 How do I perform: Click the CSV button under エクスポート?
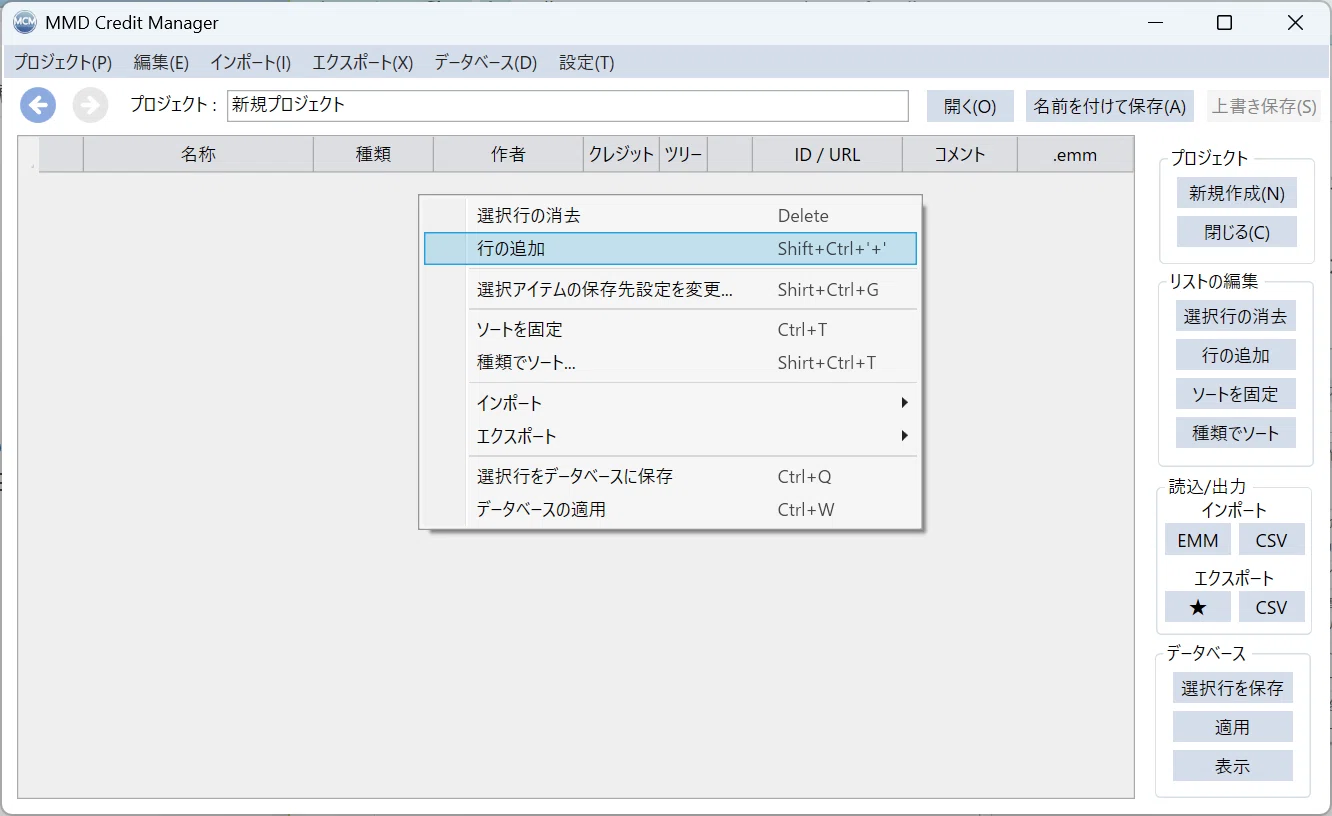pyautogui.click(x=1272, y=607)
